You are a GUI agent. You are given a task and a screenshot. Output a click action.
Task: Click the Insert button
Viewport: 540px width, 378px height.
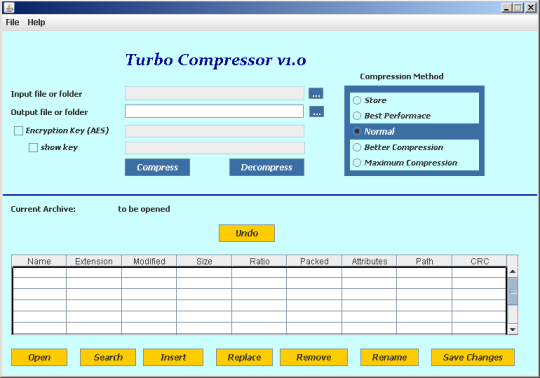click(x=173, y=357)
